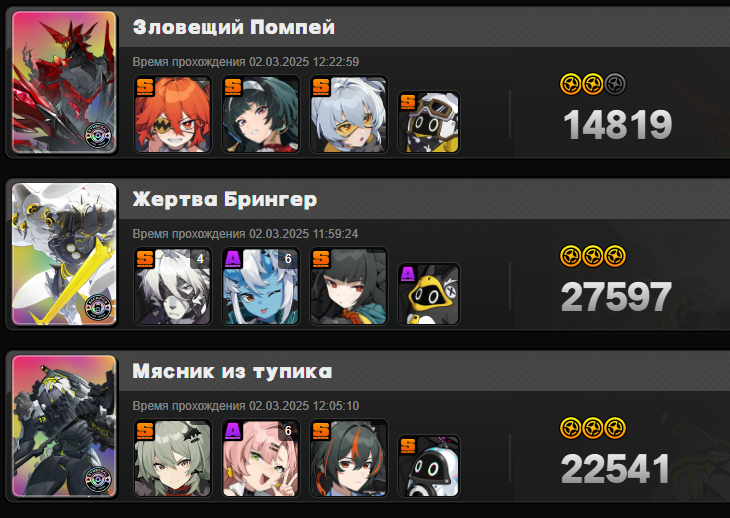Click the Зловещий Помпей title
This screenshot has height=518, width=730.
tap(234, 27)
